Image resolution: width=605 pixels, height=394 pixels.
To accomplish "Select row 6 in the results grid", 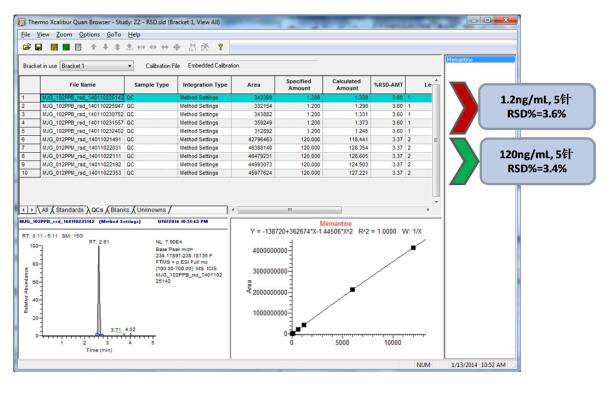I will click(x=226, y=139).
